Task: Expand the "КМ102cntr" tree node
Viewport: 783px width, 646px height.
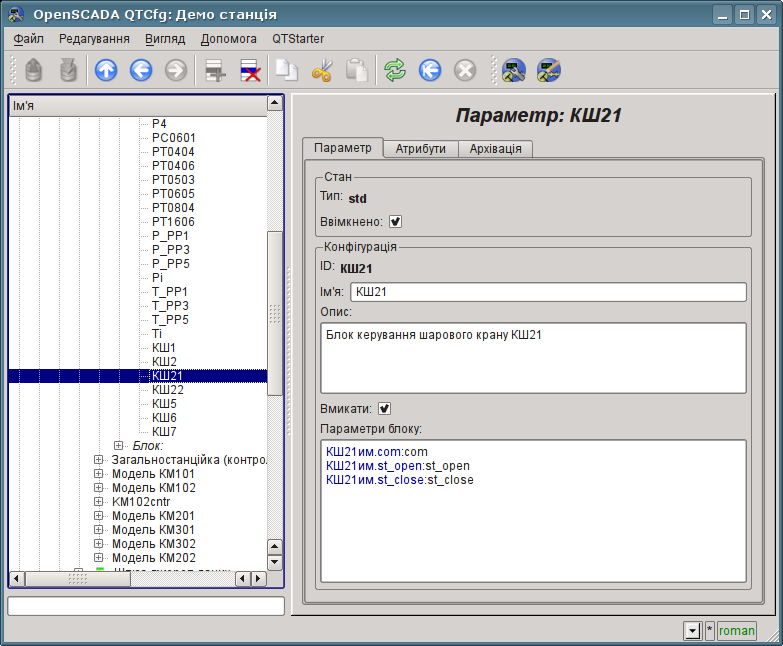Action: [x=99, y=502]
